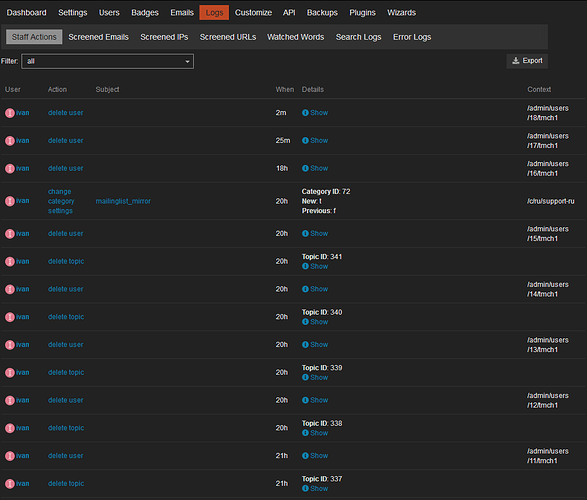Click the 'Subject' column header
The height and width of the screenshot is (500, 587).
tap(107, 89)
